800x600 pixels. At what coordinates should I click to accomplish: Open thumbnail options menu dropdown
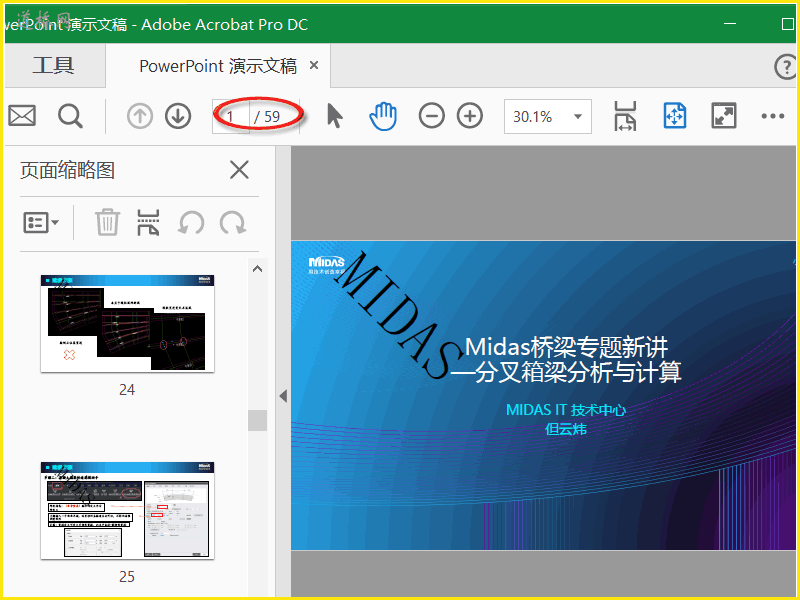41,223
